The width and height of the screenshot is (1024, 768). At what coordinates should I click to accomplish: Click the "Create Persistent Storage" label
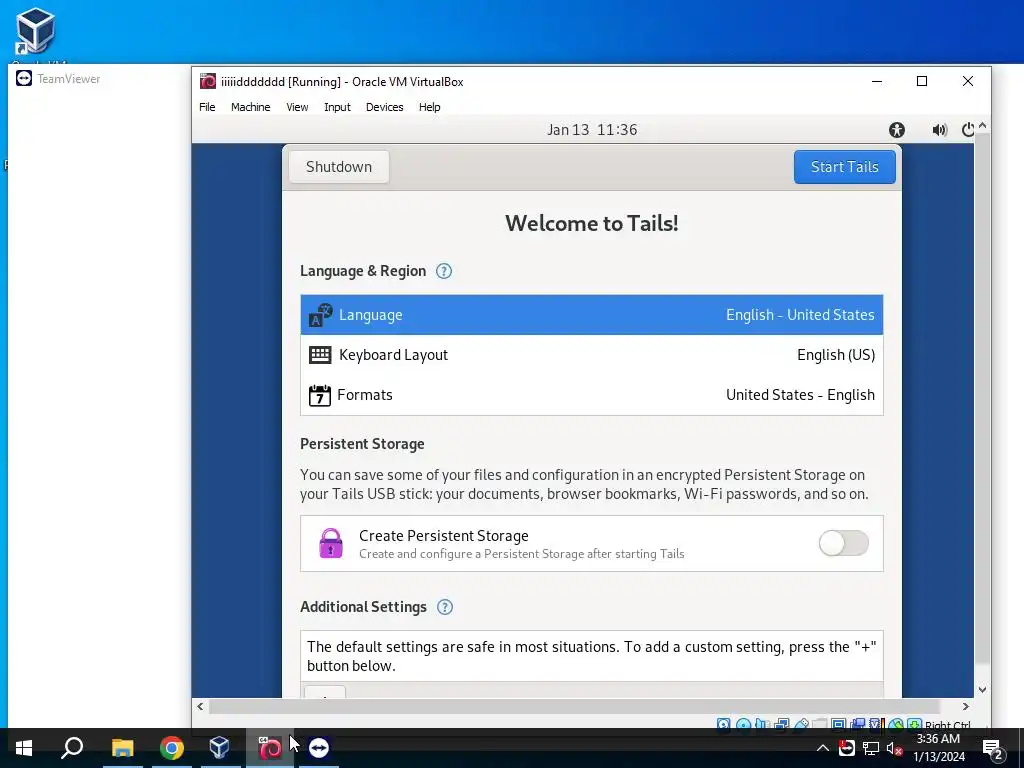pos(443,536)
